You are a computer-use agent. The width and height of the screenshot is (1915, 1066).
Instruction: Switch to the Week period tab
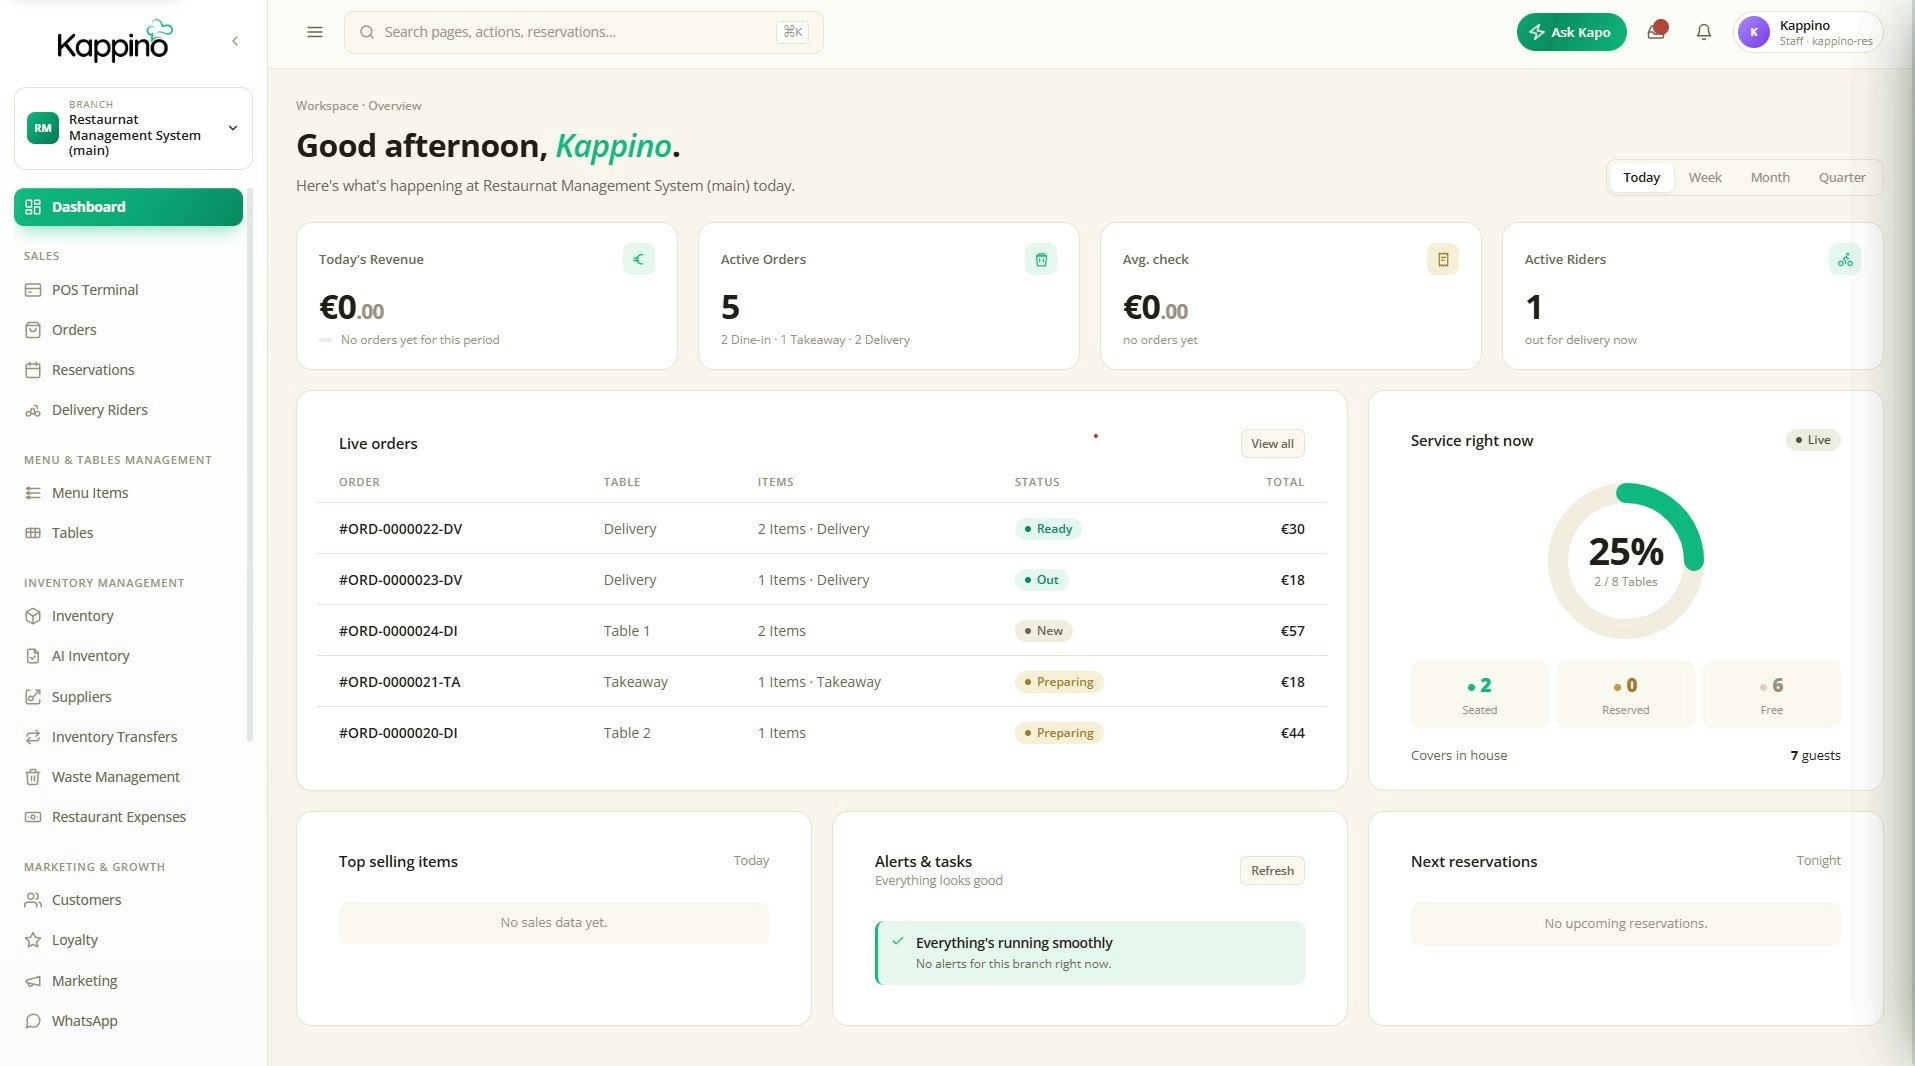click(x=1705, y=177)
